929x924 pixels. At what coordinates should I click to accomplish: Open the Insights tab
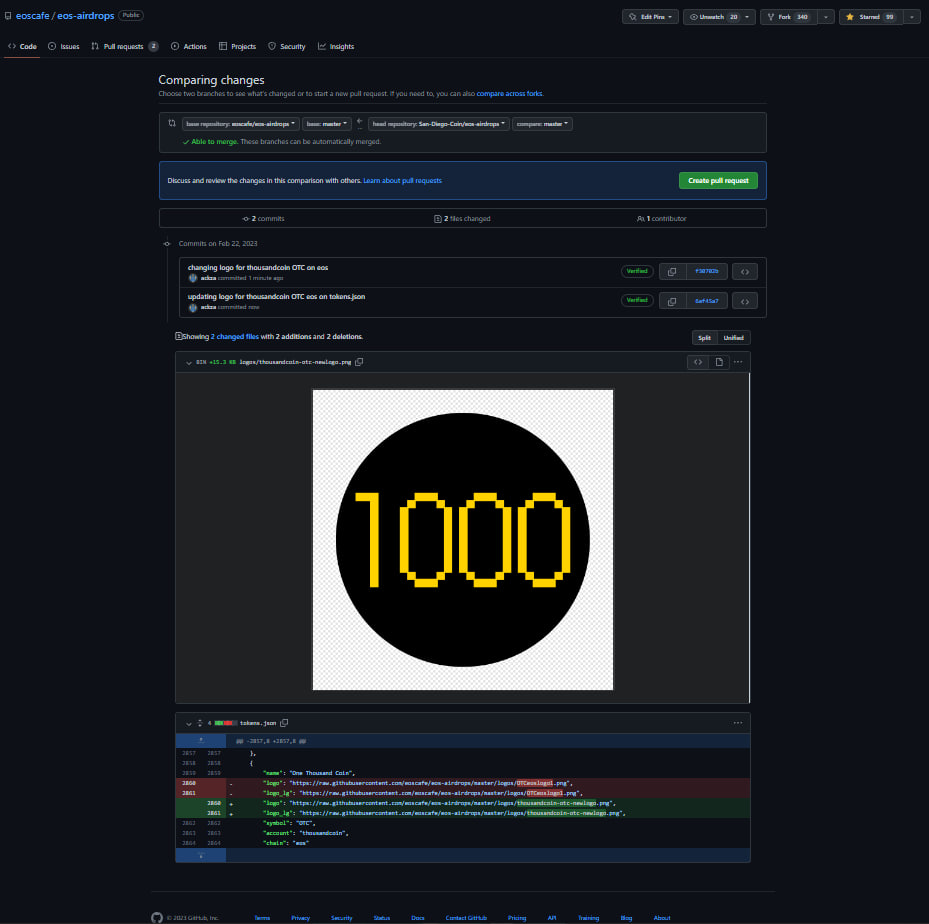pyautogui.click(x=336, y=46)
